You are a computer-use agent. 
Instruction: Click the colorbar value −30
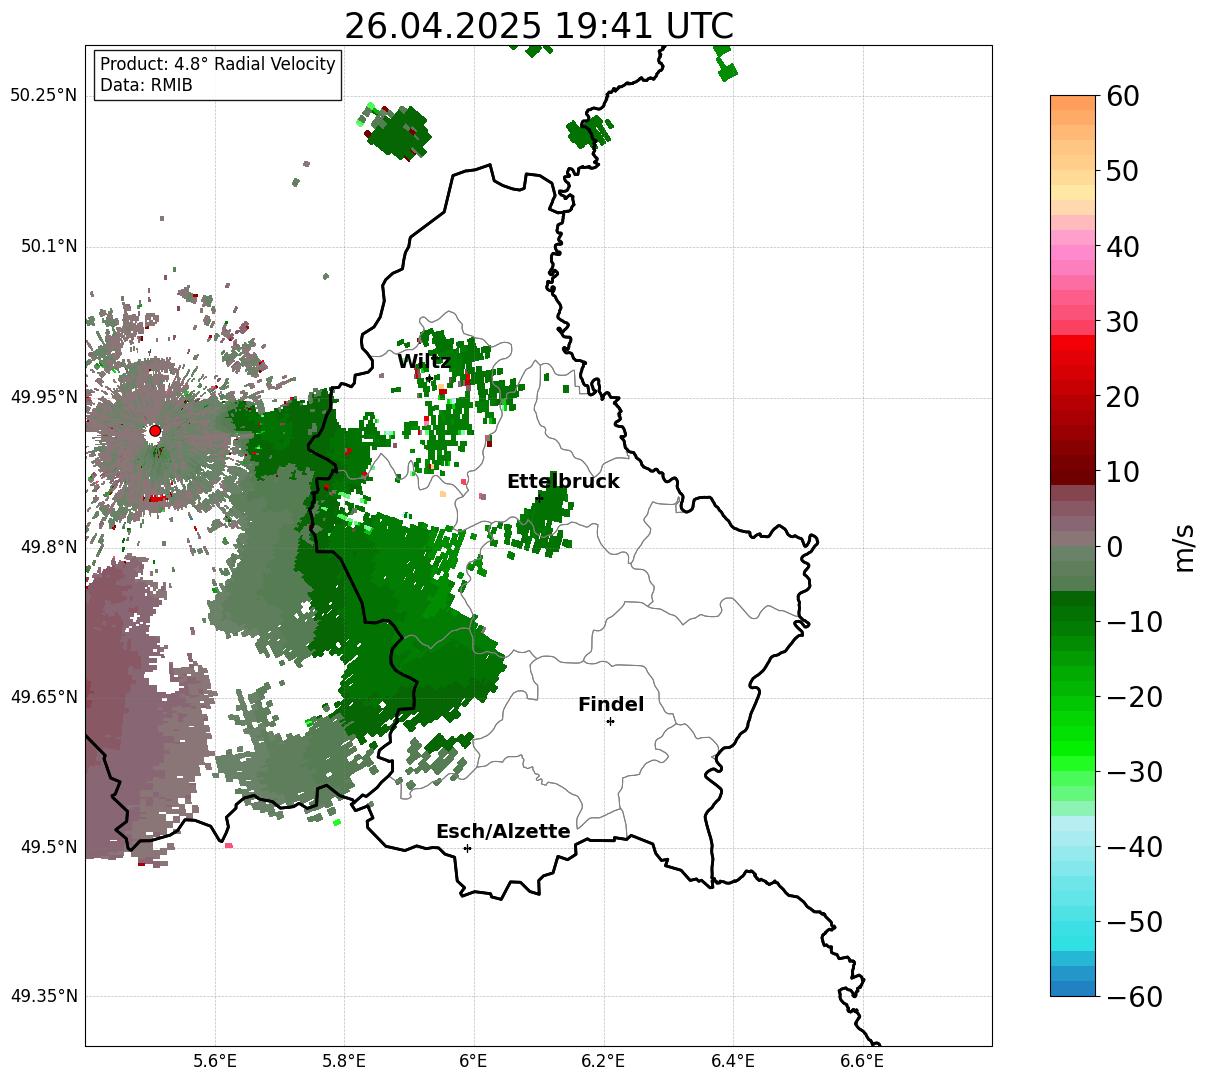pyautogui.click(x=1133, y=772)
